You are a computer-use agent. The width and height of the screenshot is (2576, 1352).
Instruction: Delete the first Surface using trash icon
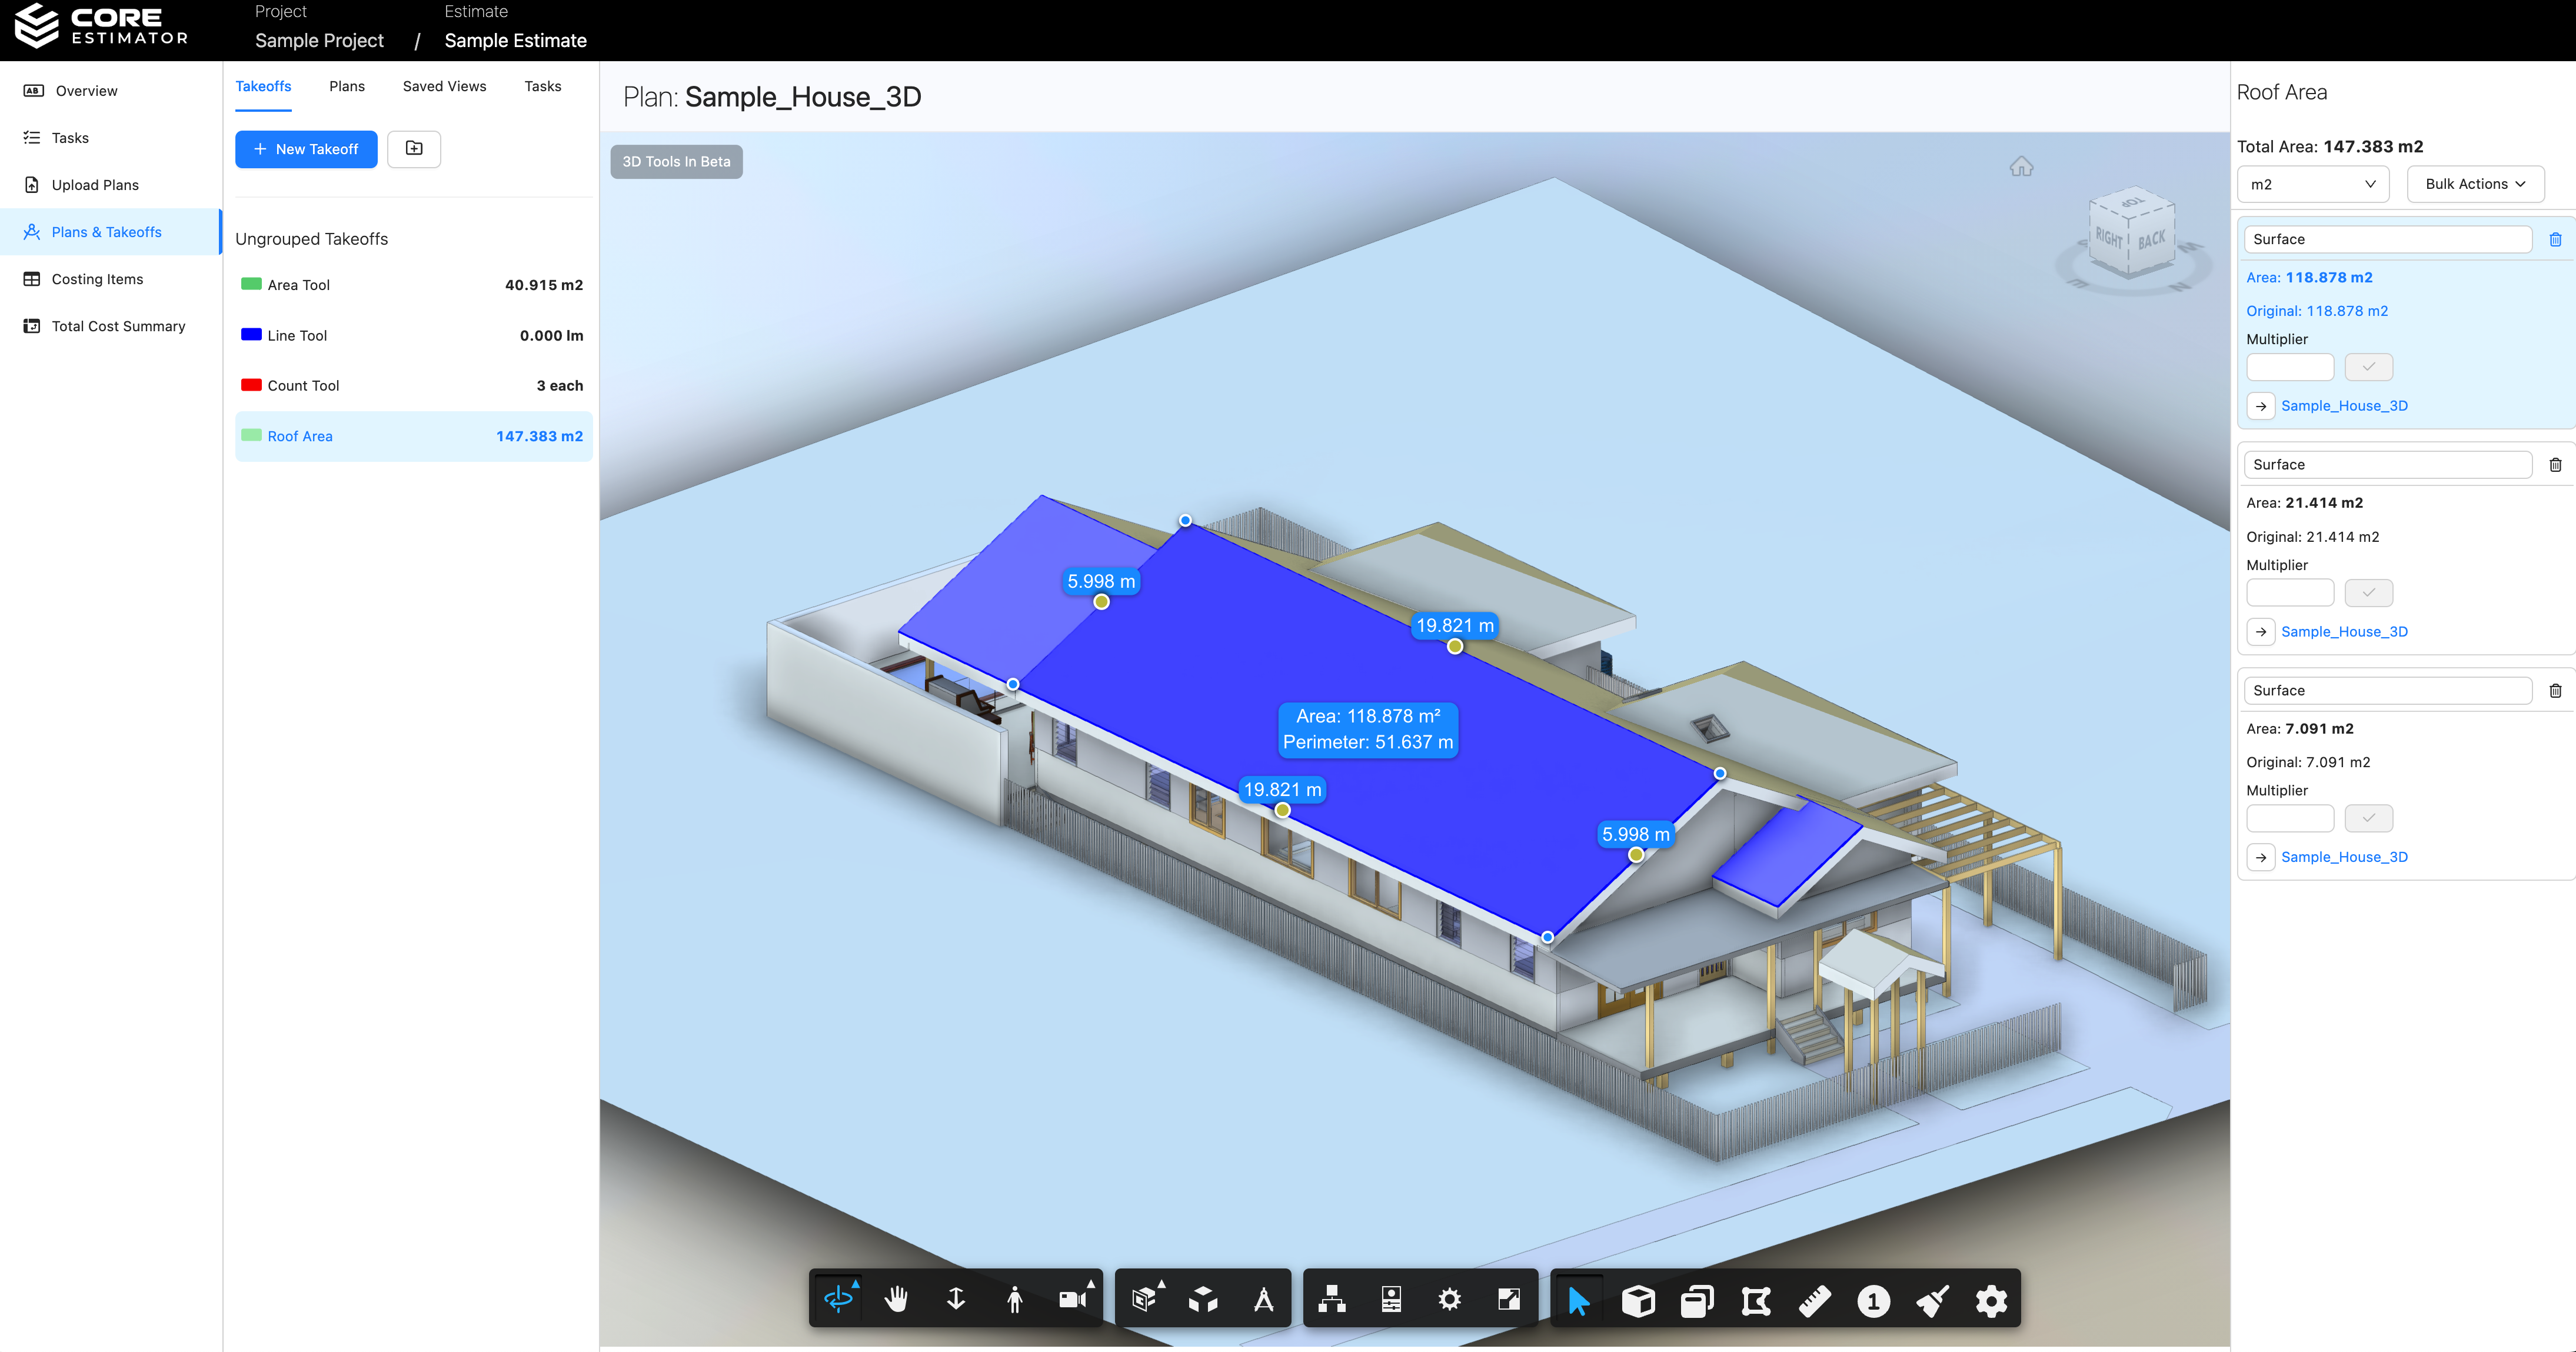2557,239
